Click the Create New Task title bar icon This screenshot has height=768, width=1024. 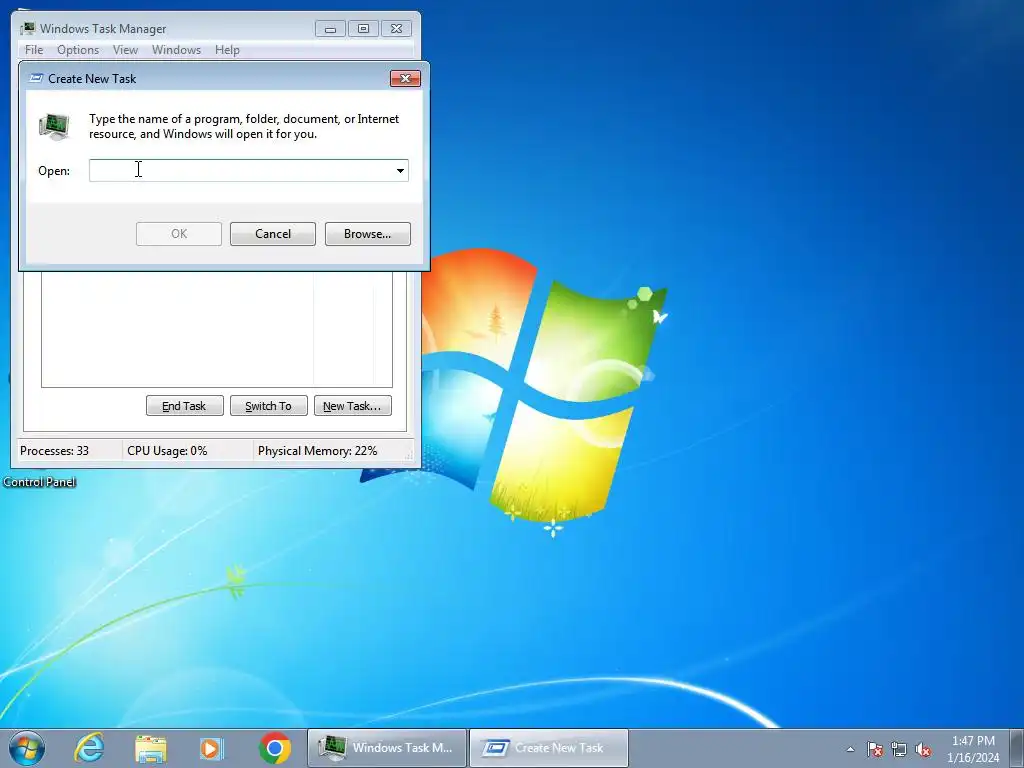pyautogui.click(x=37, y=78)
